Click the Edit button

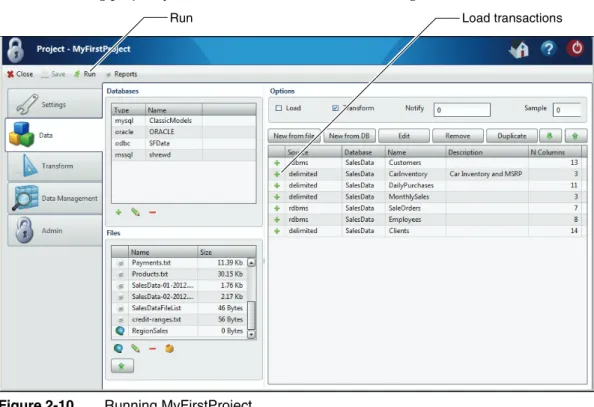pyautogui.click(x=404, y=136)
